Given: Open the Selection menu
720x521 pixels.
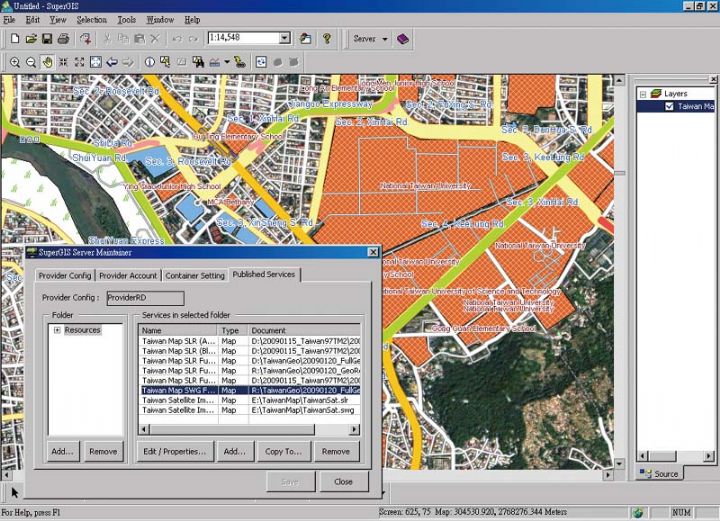Looking at the screenshot, I should click(x=91, y=19).
